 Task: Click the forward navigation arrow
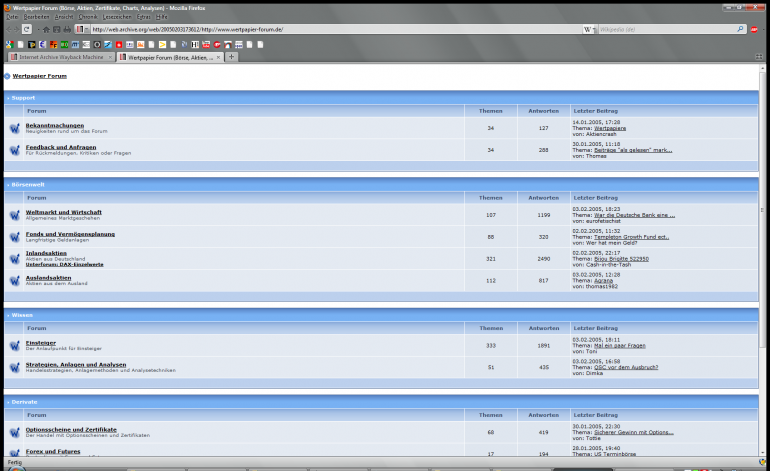(16, 29)
